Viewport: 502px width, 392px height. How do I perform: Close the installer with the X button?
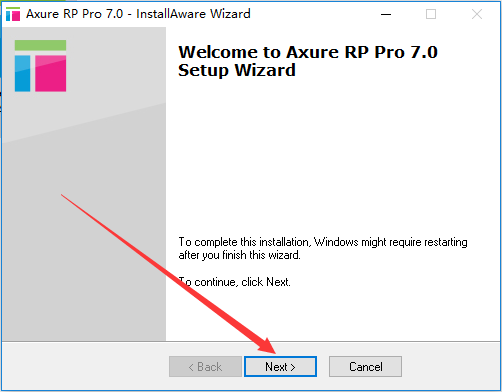click(477, 14)
